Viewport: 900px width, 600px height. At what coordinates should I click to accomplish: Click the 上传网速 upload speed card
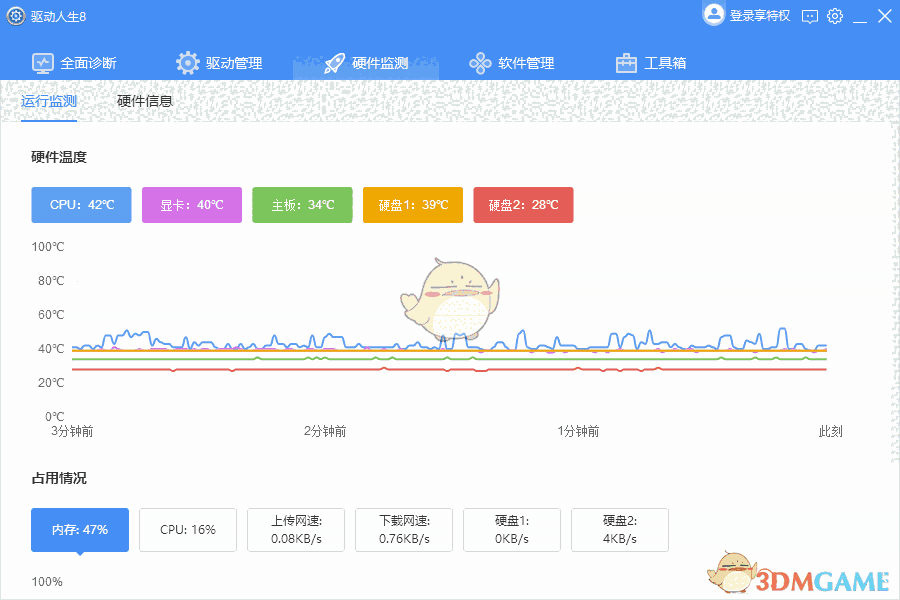[x=295, y=529]
